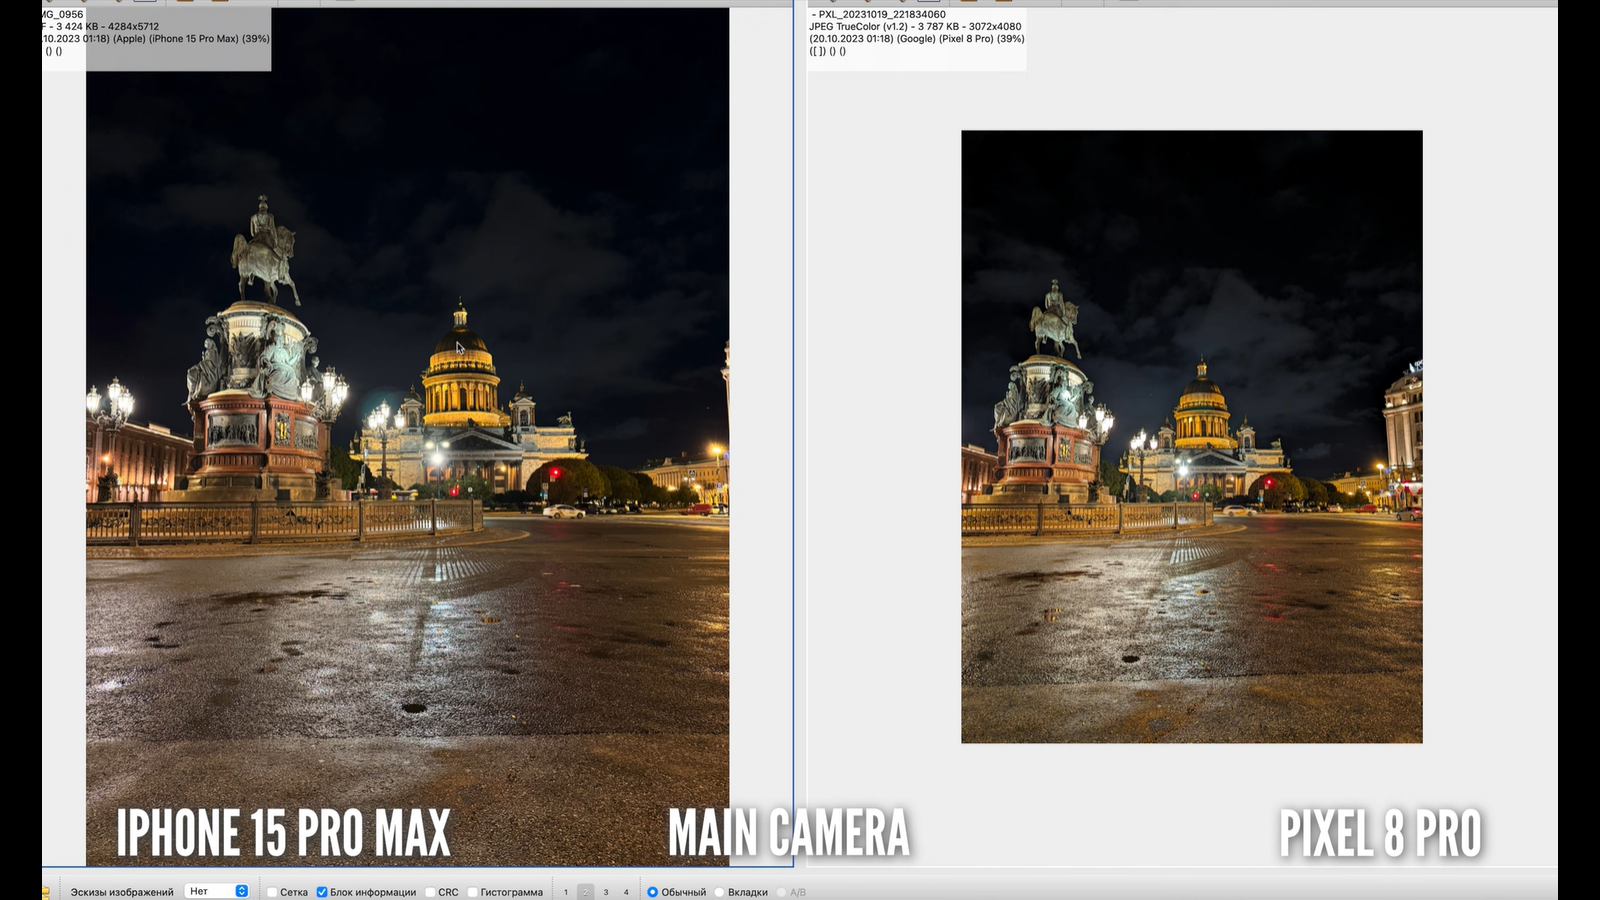Click the iPhone 15 Pro Max info block
The width and height of the screenshot is (1600, 900).
click(156, 38)
